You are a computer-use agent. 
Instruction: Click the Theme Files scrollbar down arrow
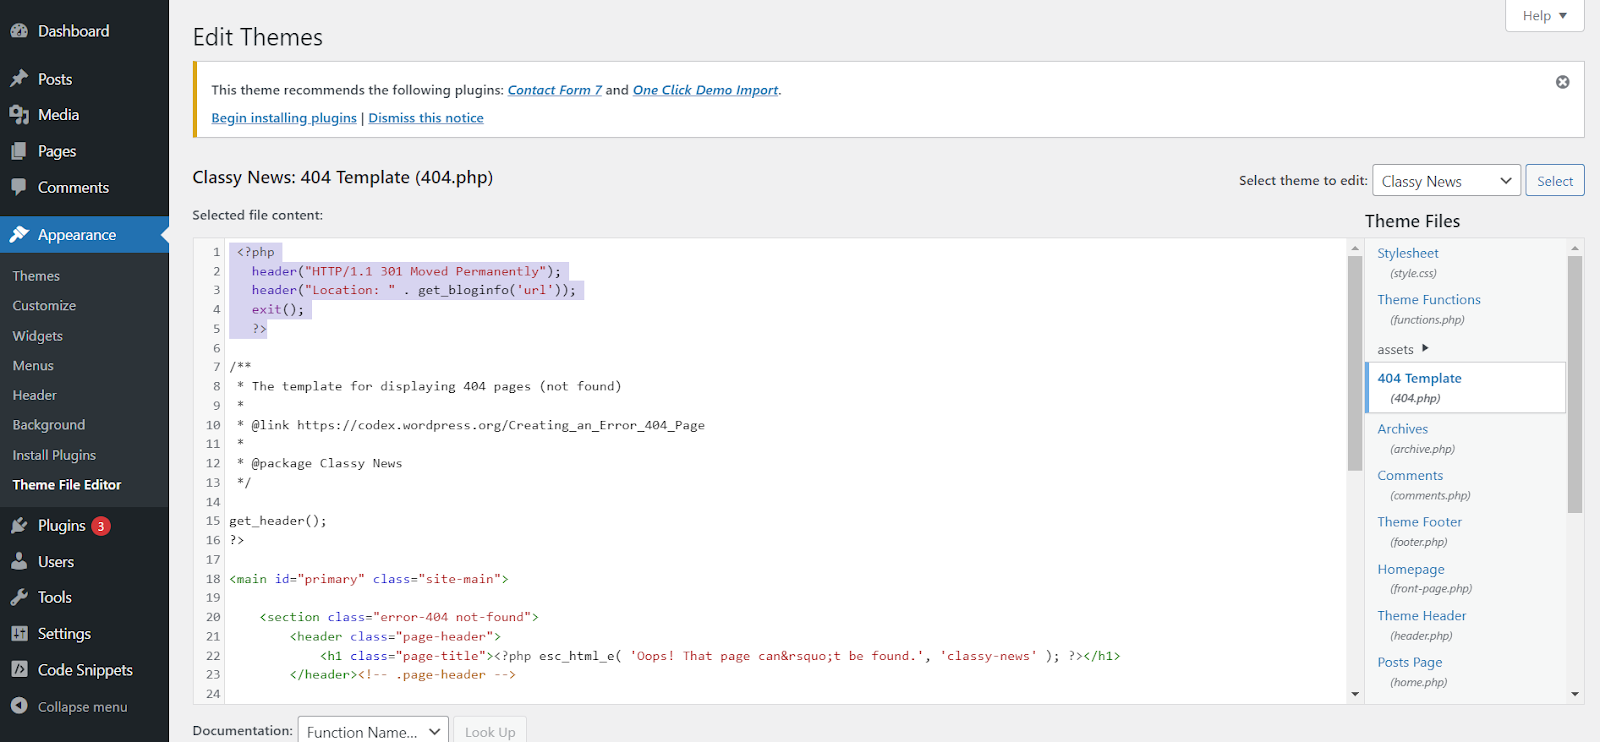coord(1575,694)
